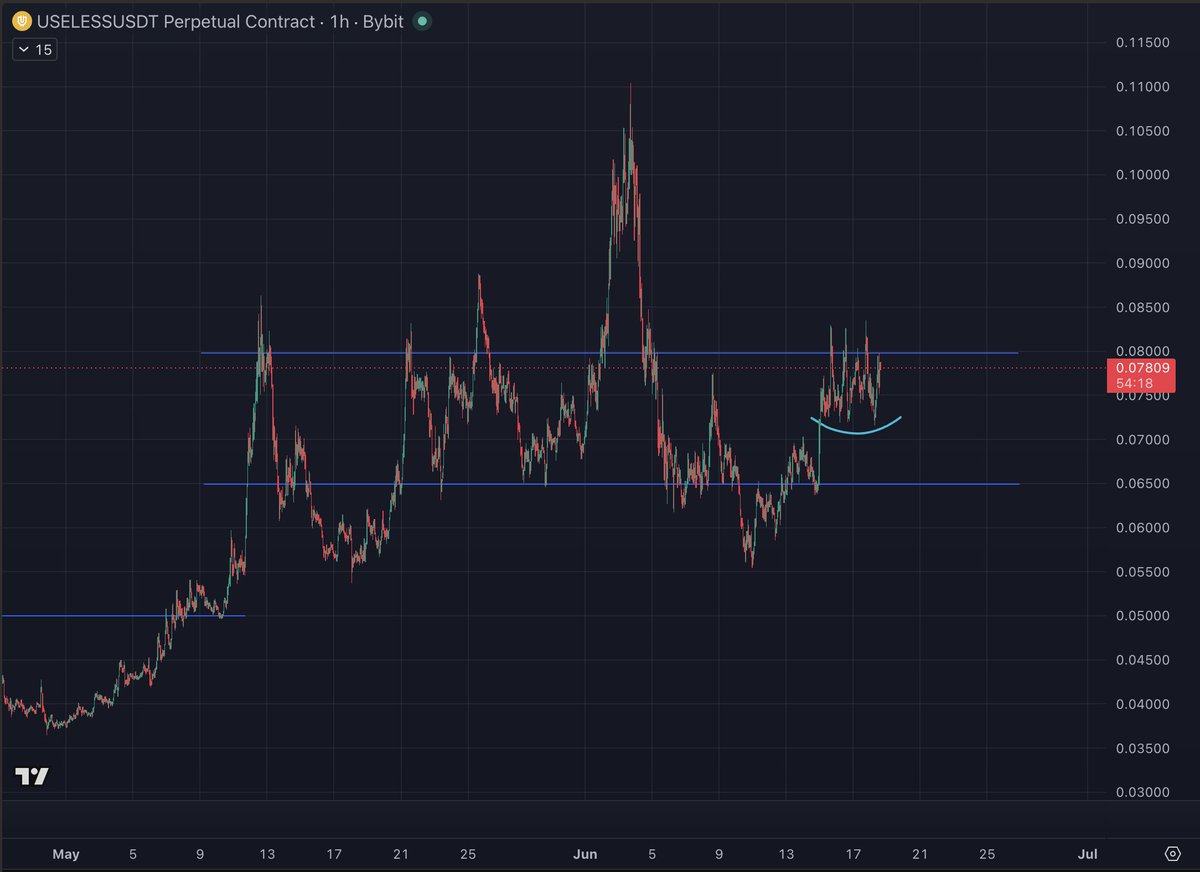Click the Jul label on time axis
Viewport: 1200px width, 872px height.
click(x=1088, y=854)
